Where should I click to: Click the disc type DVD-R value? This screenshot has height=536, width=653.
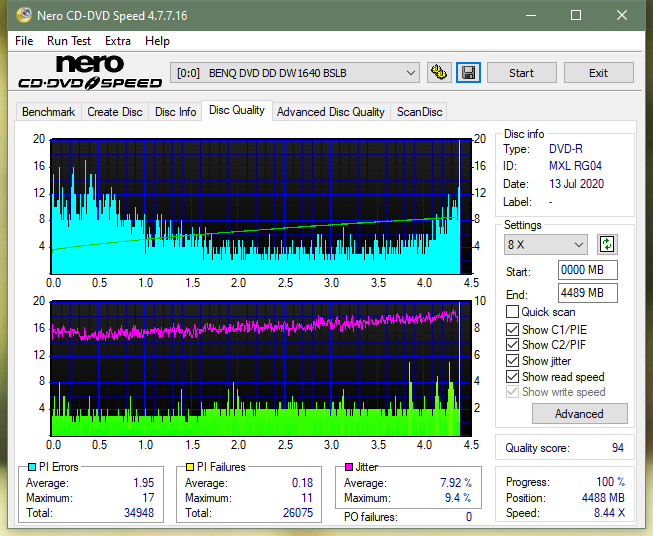[566, 149]
